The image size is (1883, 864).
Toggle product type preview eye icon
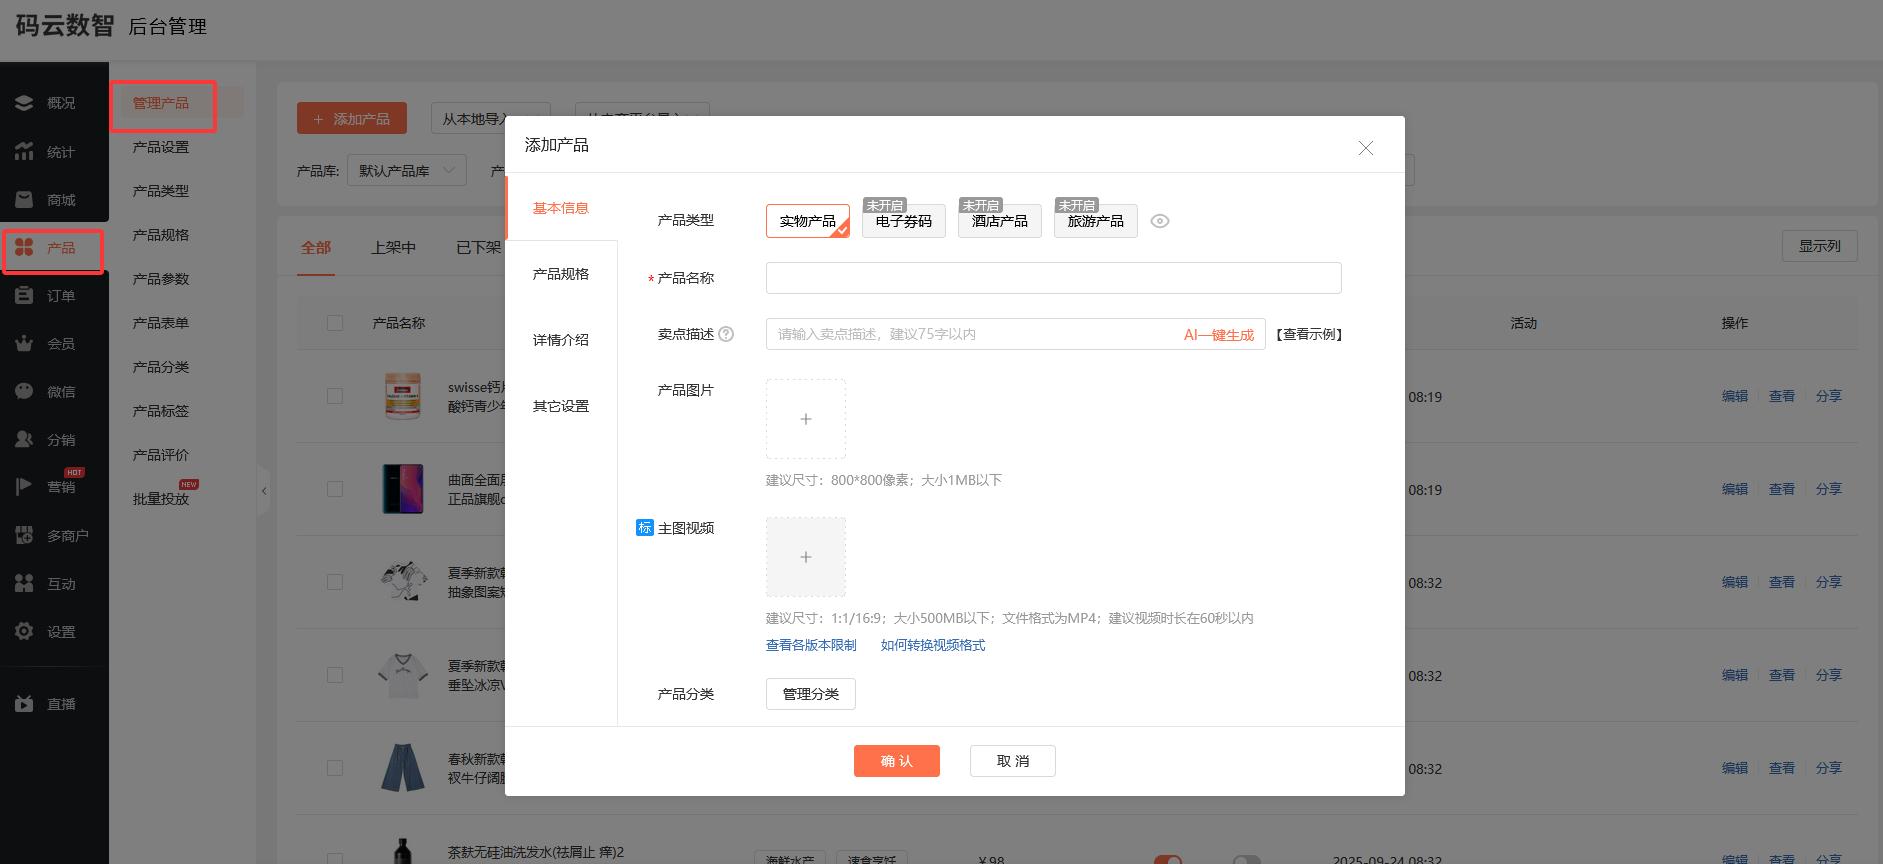(x=1160, y=221)
